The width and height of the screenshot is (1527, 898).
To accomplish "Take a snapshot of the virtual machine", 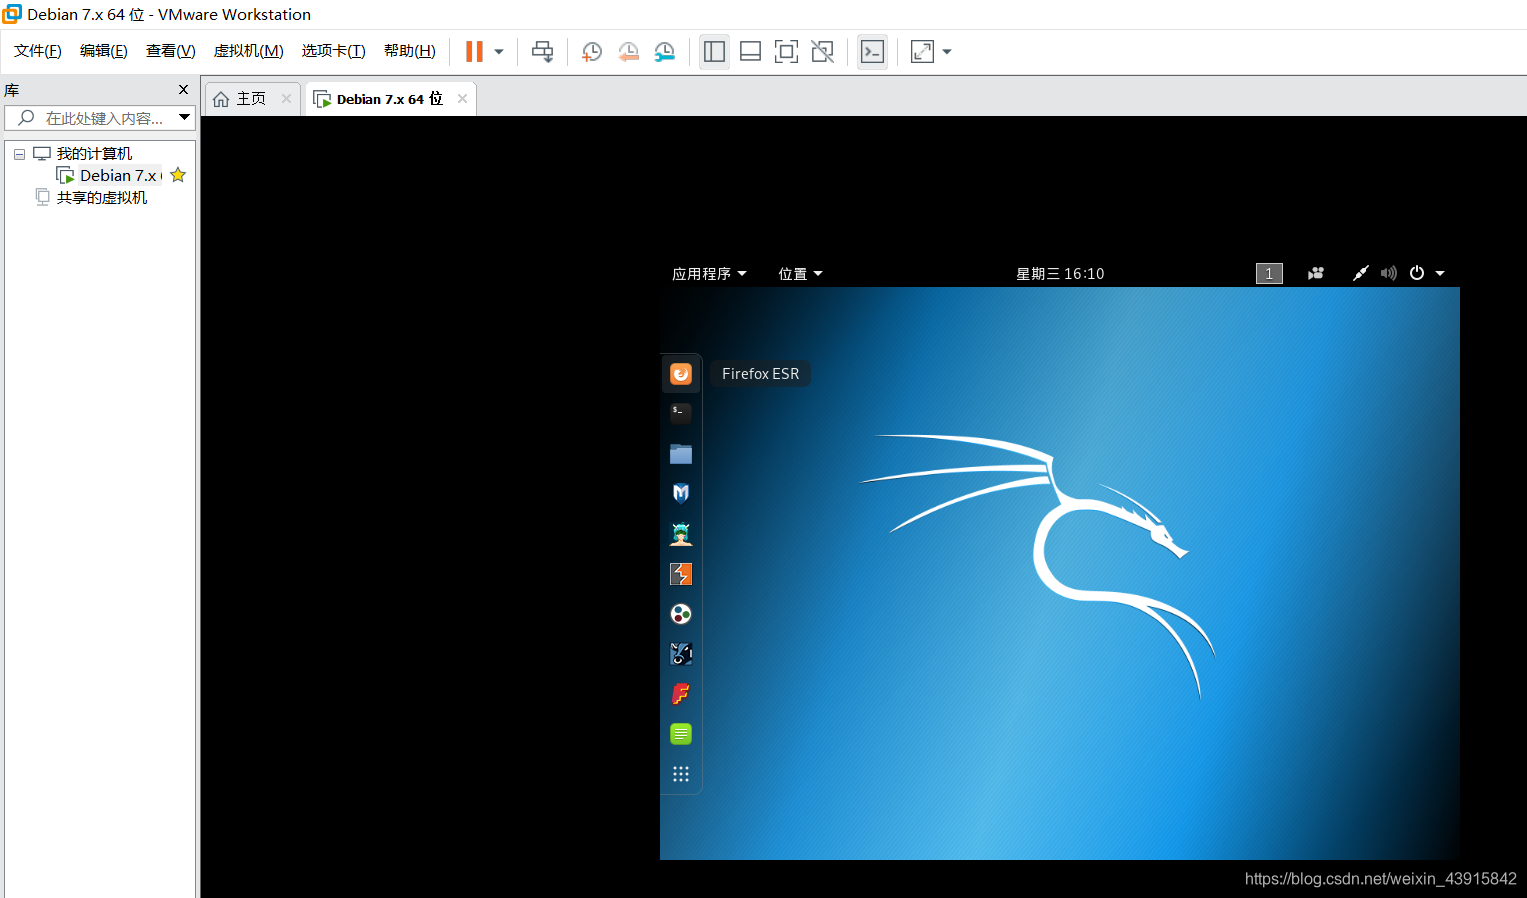I will tap(592, 52).
